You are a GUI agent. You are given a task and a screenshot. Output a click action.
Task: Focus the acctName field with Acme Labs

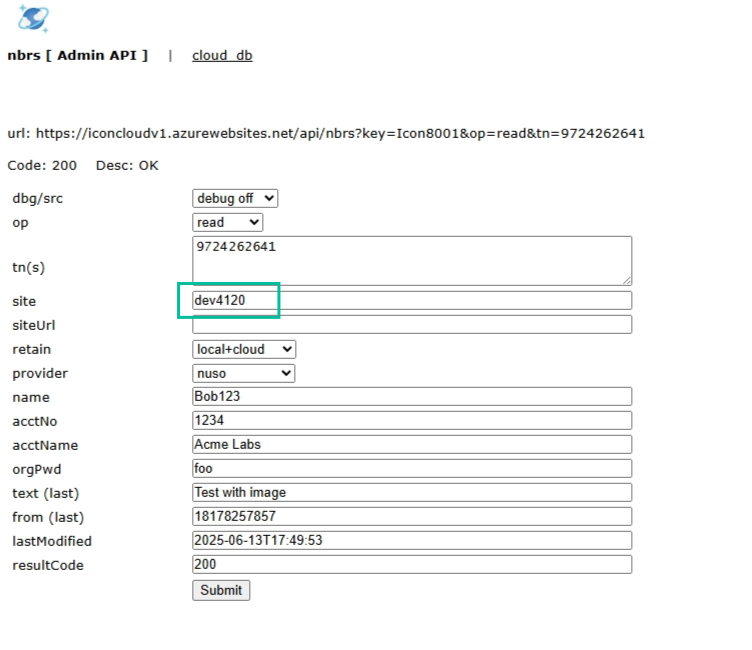411,445
